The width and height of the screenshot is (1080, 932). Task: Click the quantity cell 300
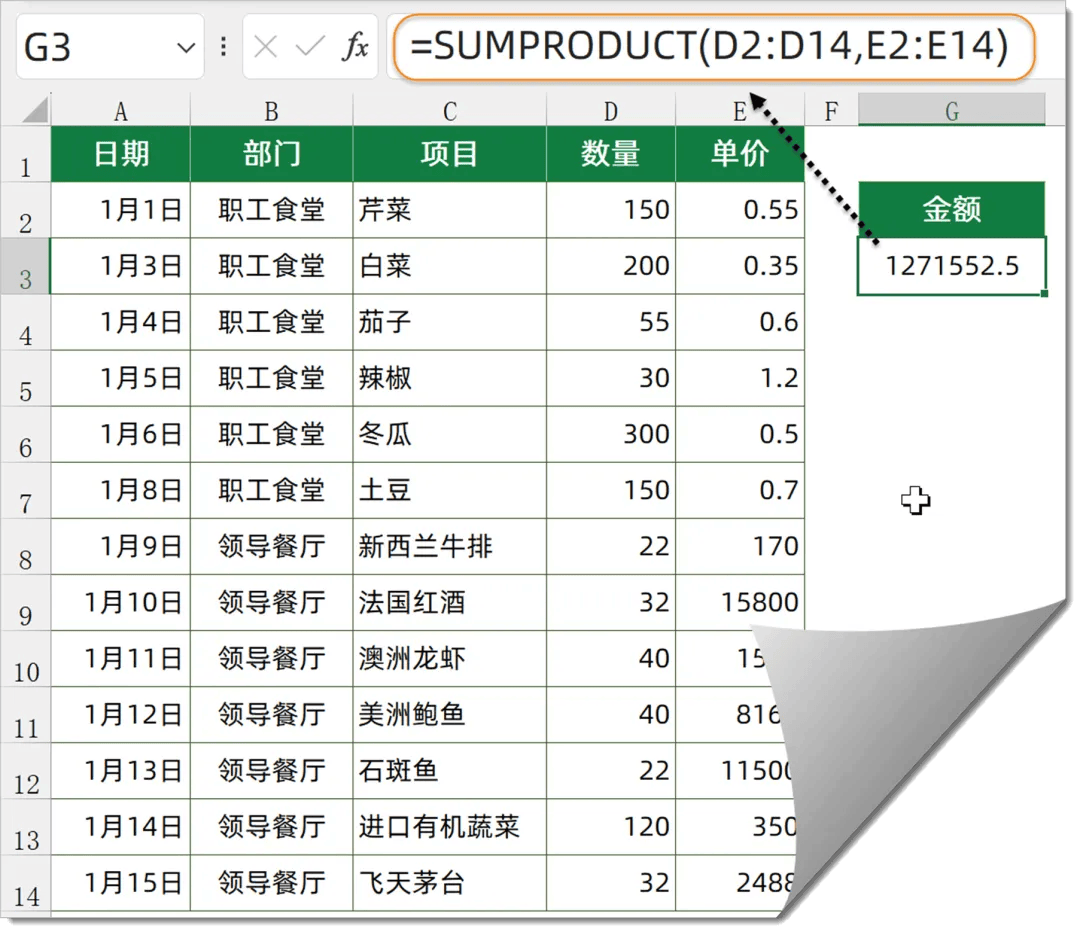pyautogui.click(x=611, y=435)
